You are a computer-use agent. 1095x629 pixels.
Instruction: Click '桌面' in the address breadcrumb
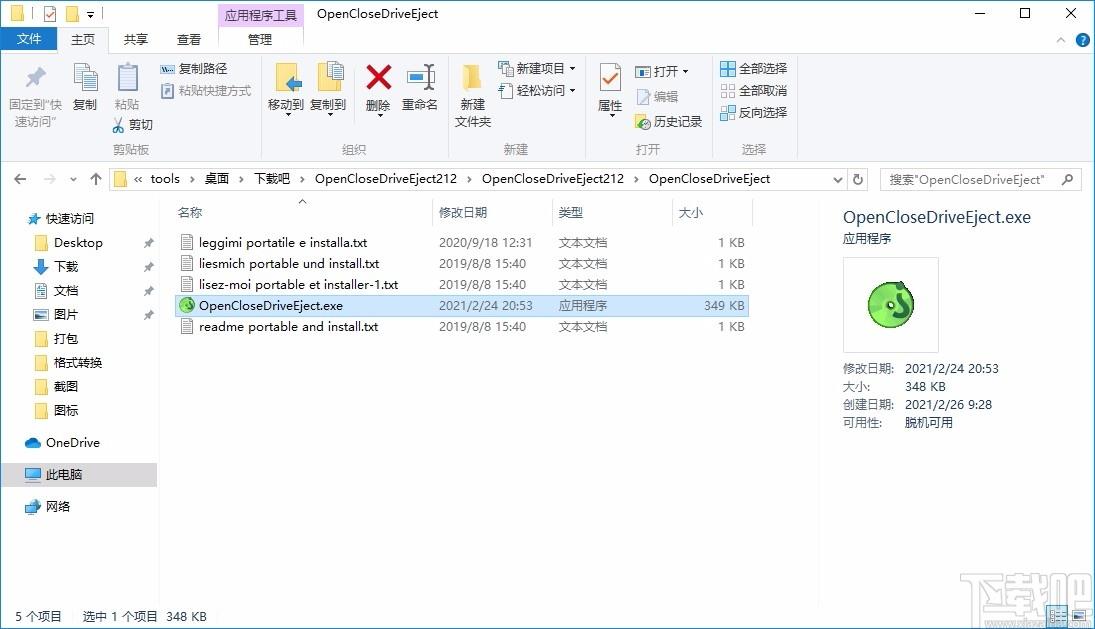pyautogui.click(x=216, y=179)
